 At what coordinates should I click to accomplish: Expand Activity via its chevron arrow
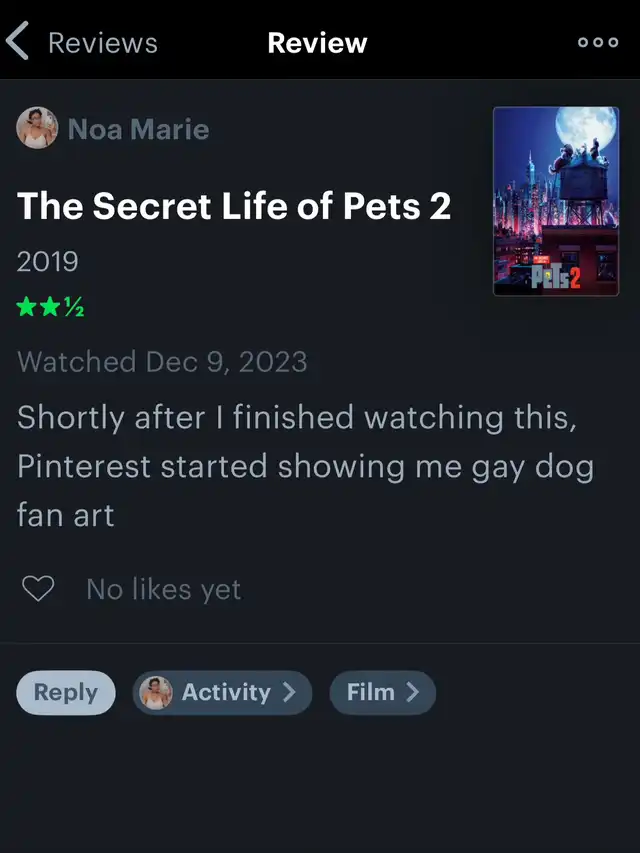tap(290, 692)
